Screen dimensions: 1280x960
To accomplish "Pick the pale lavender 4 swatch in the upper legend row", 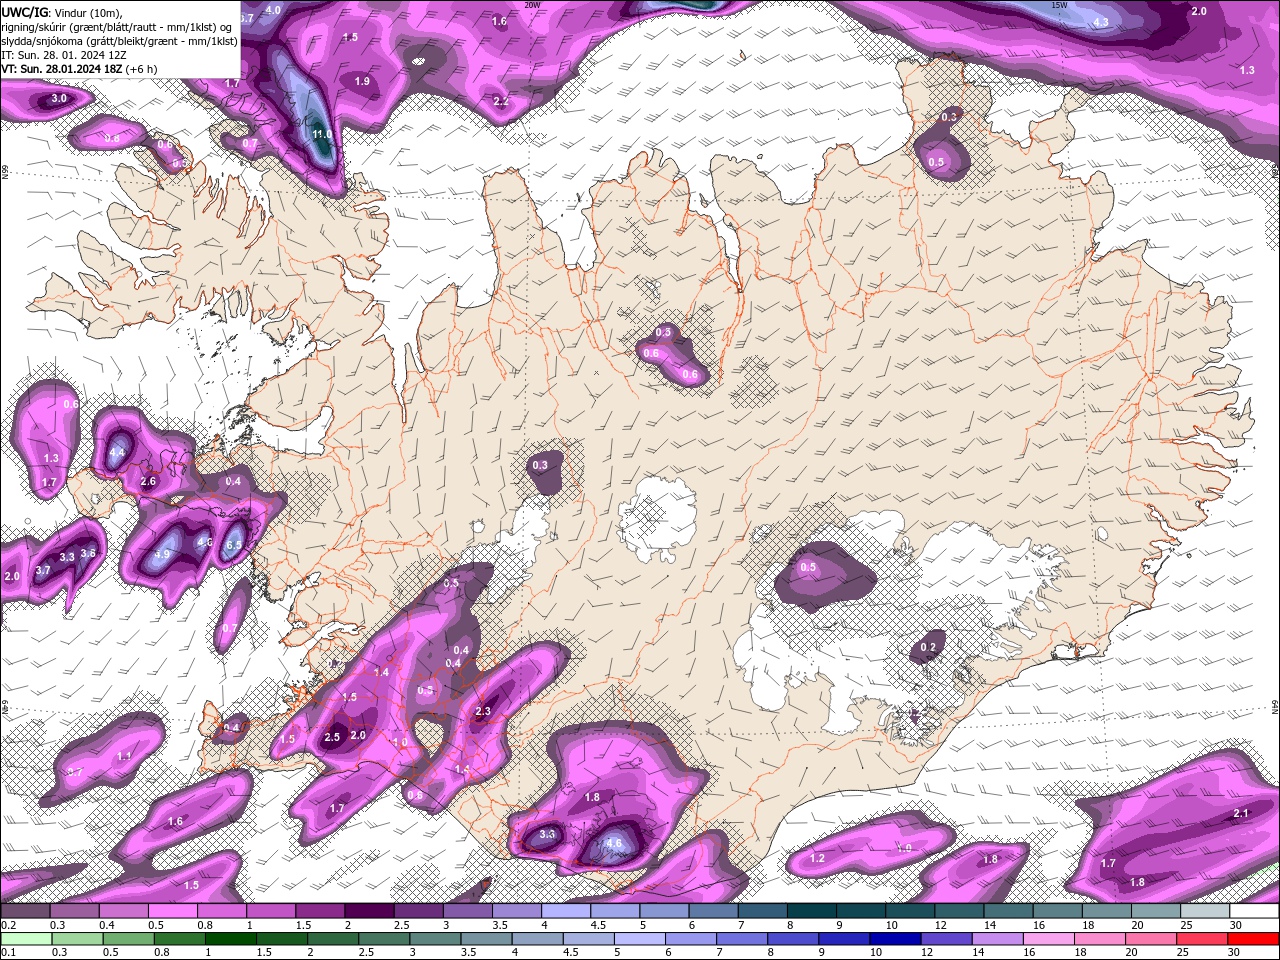I will 566,911.
